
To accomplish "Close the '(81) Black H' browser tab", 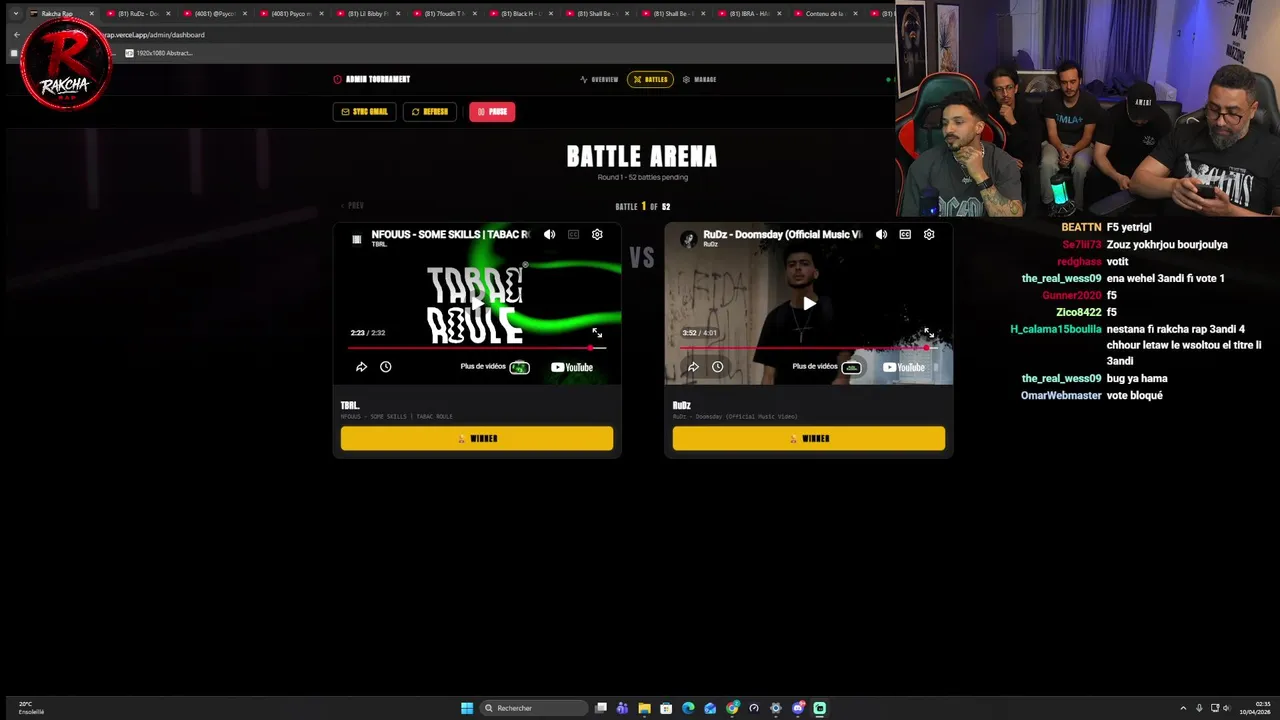I will tap(550, 14).
